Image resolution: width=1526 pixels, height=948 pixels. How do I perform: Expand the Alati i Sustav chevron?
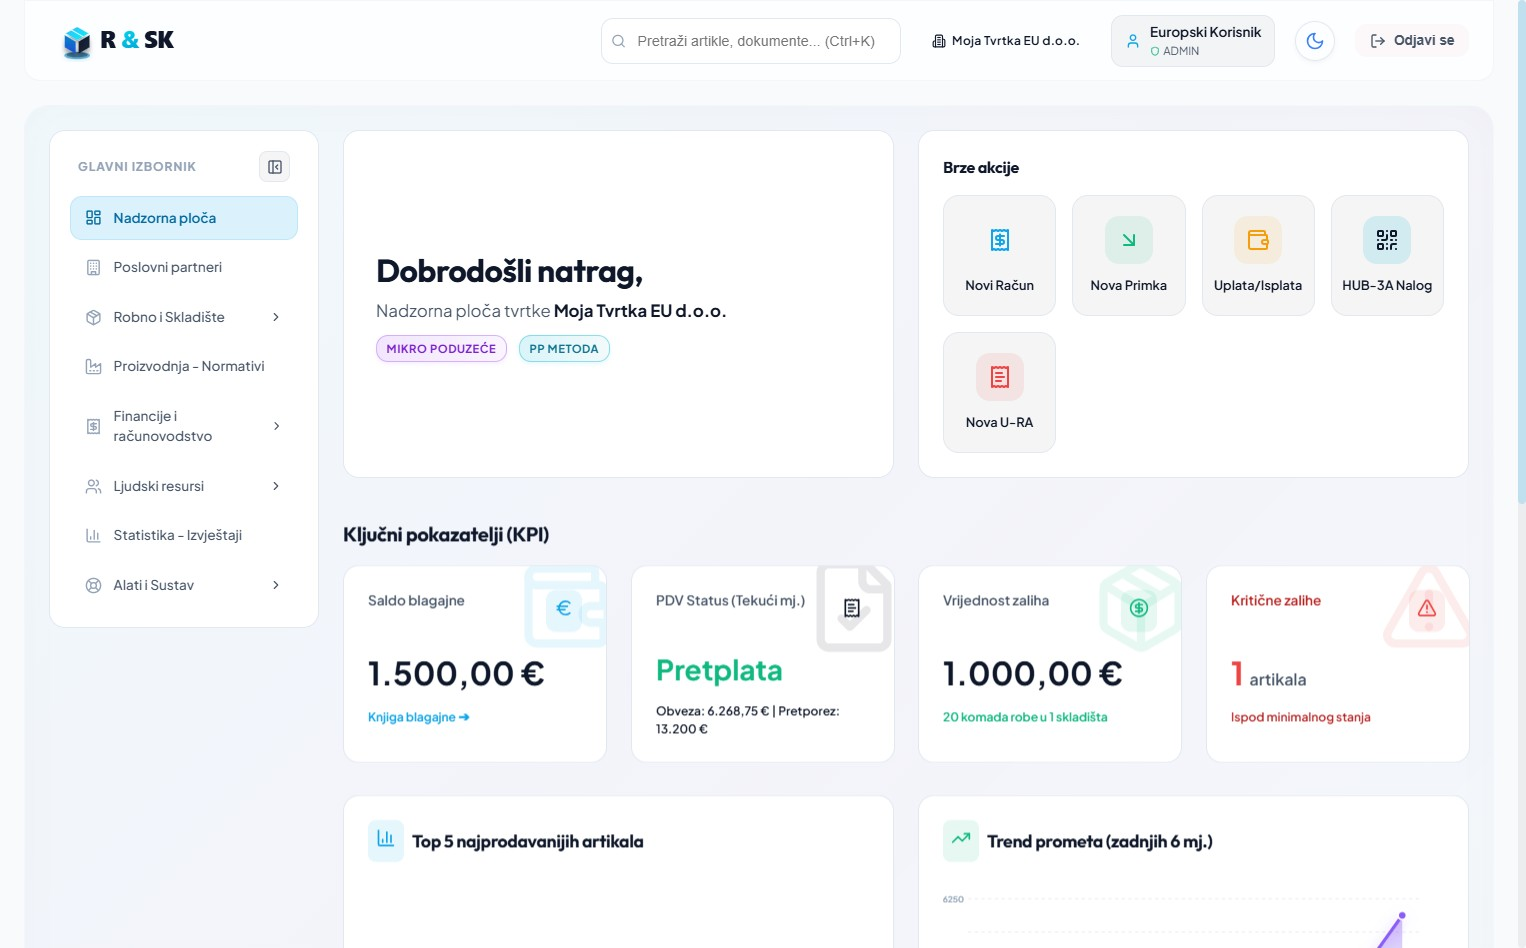(x=276, y=585)
